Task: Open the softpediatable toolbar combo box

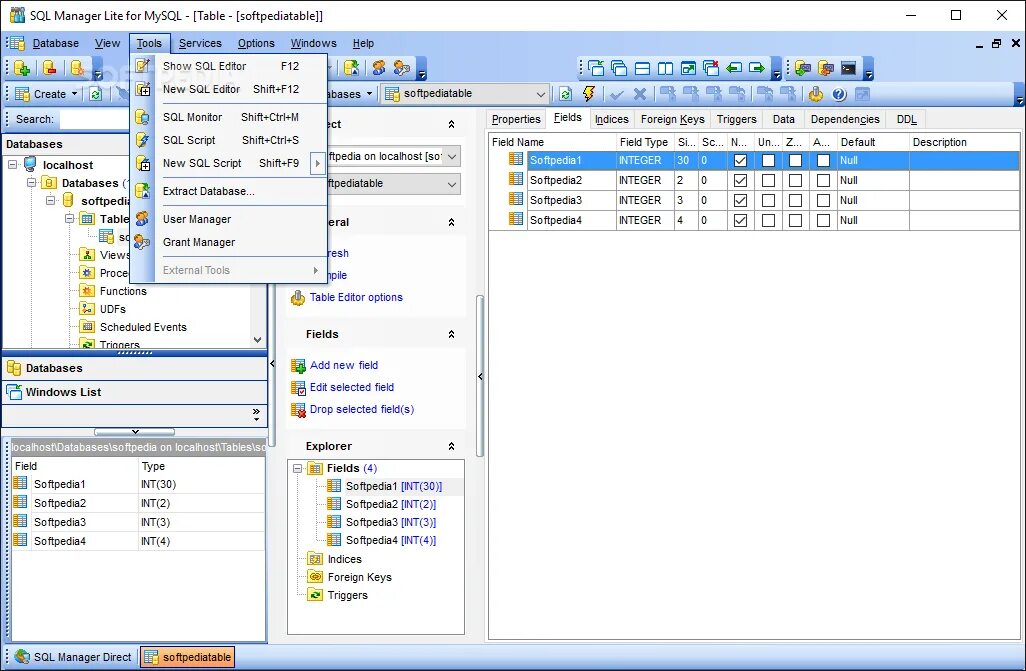Action: click(x=466, y=94)
